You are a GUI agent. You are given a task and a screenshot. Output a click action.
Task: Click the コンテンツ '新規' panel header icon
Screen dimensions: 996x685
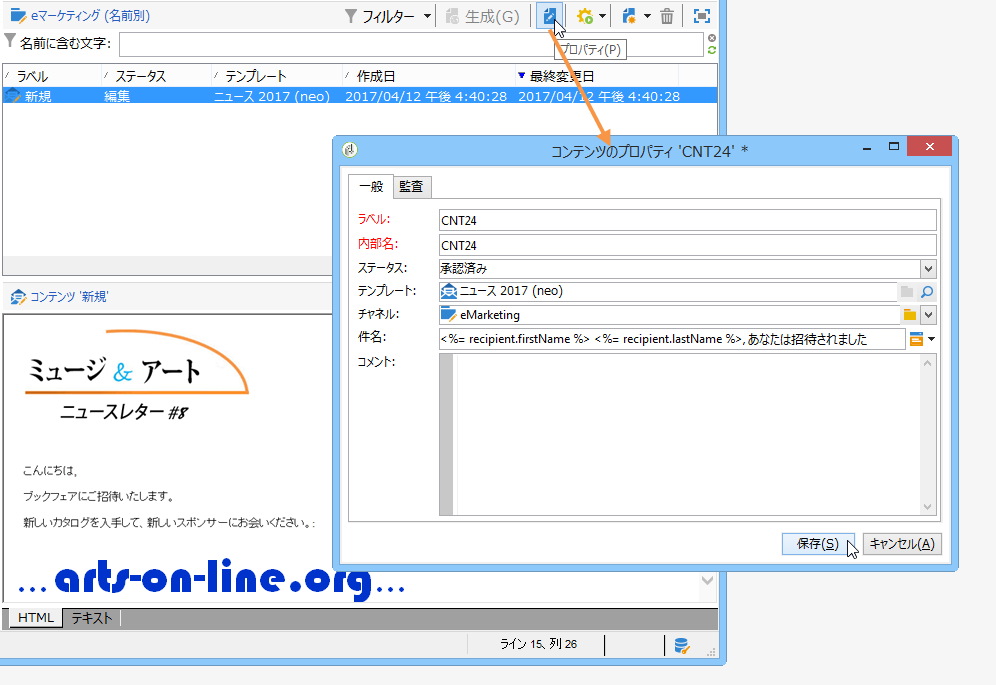(x=18, y=297)
